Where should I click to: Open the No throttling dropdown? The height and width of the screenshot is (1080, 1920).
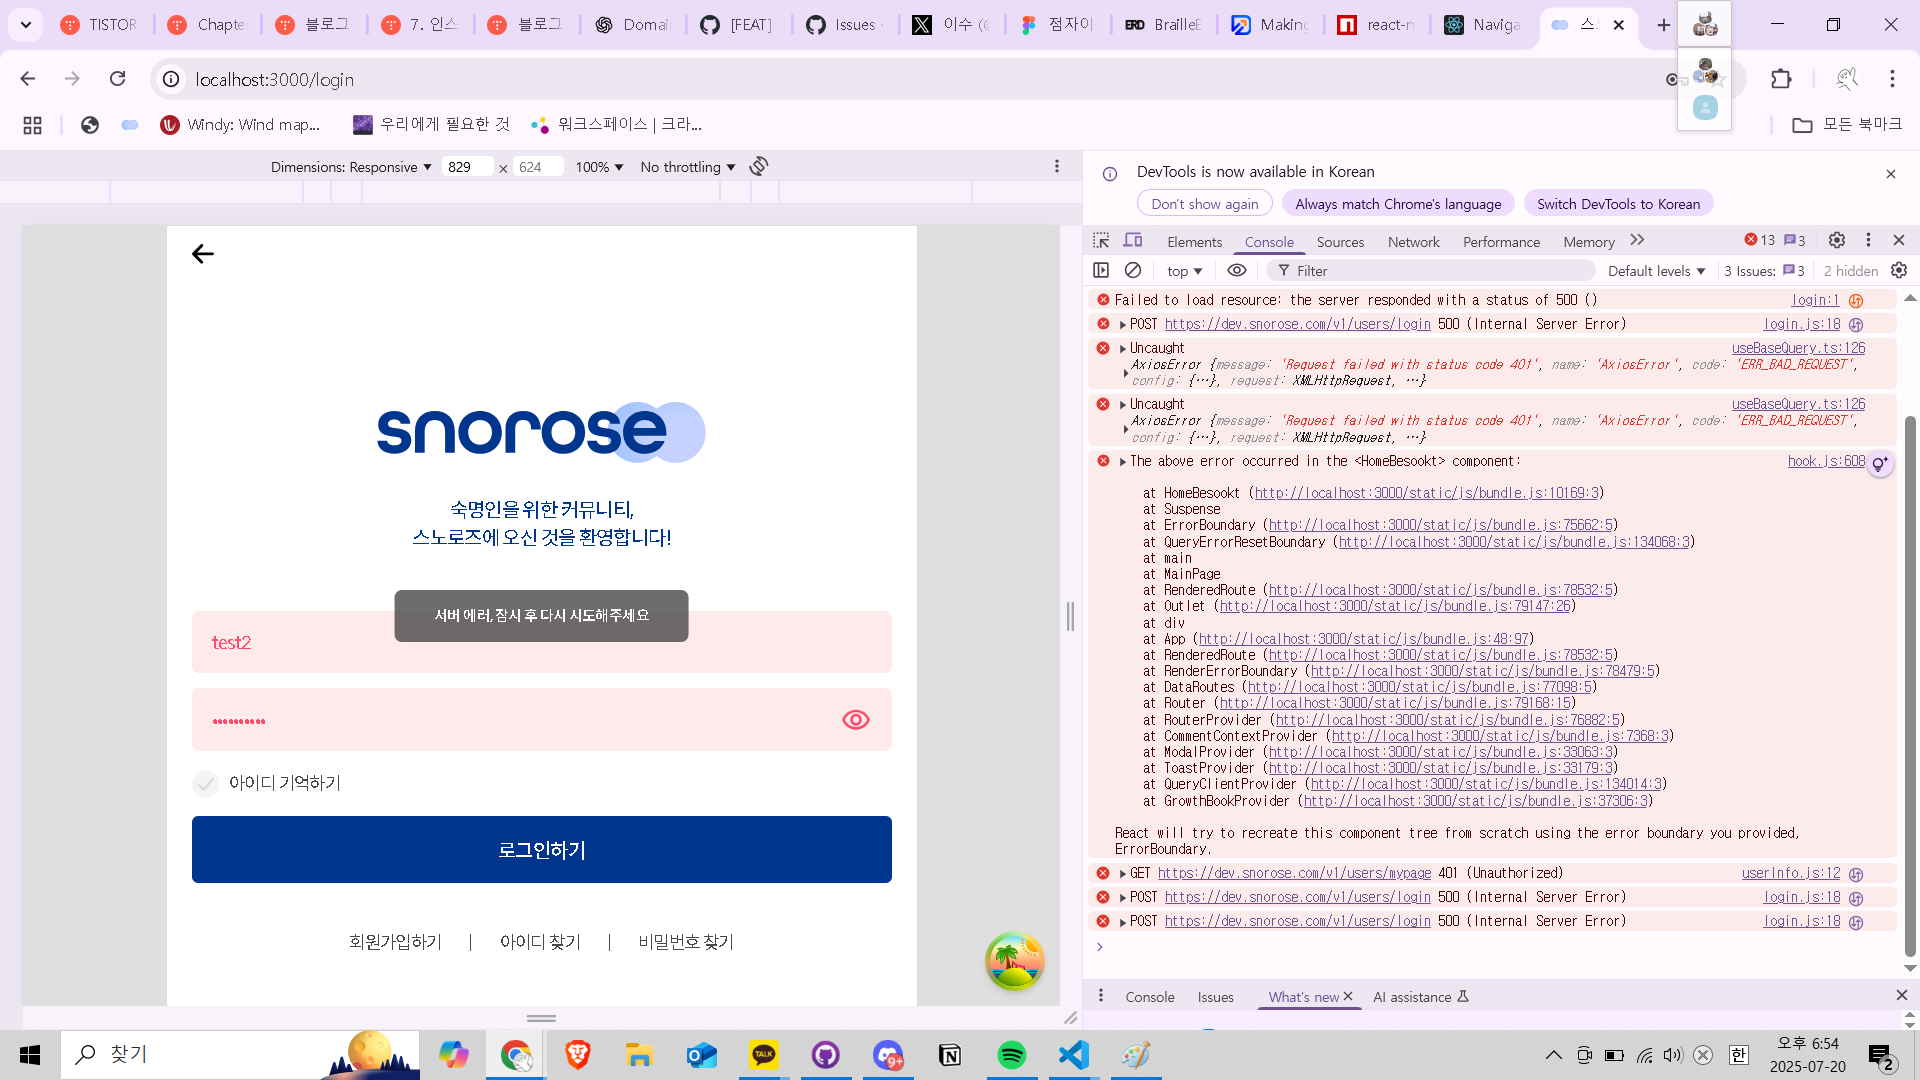(687, 167)
